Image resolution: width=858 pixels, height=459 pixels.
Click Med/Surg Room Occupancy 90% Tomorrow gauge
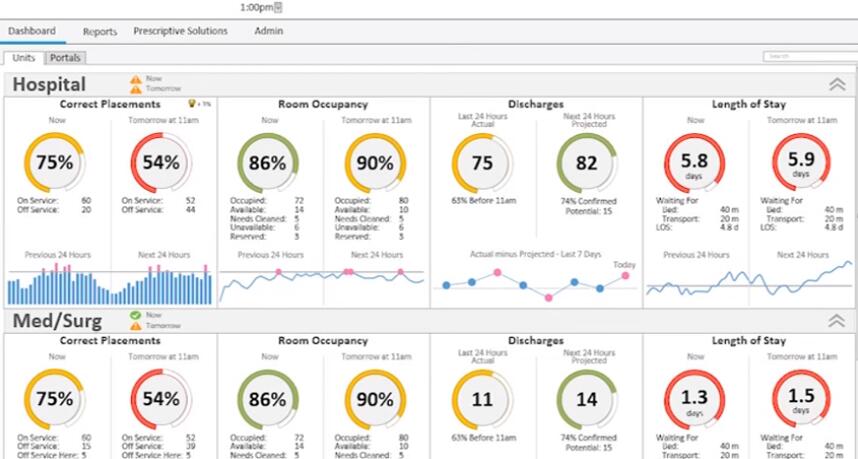coord(375,399)
